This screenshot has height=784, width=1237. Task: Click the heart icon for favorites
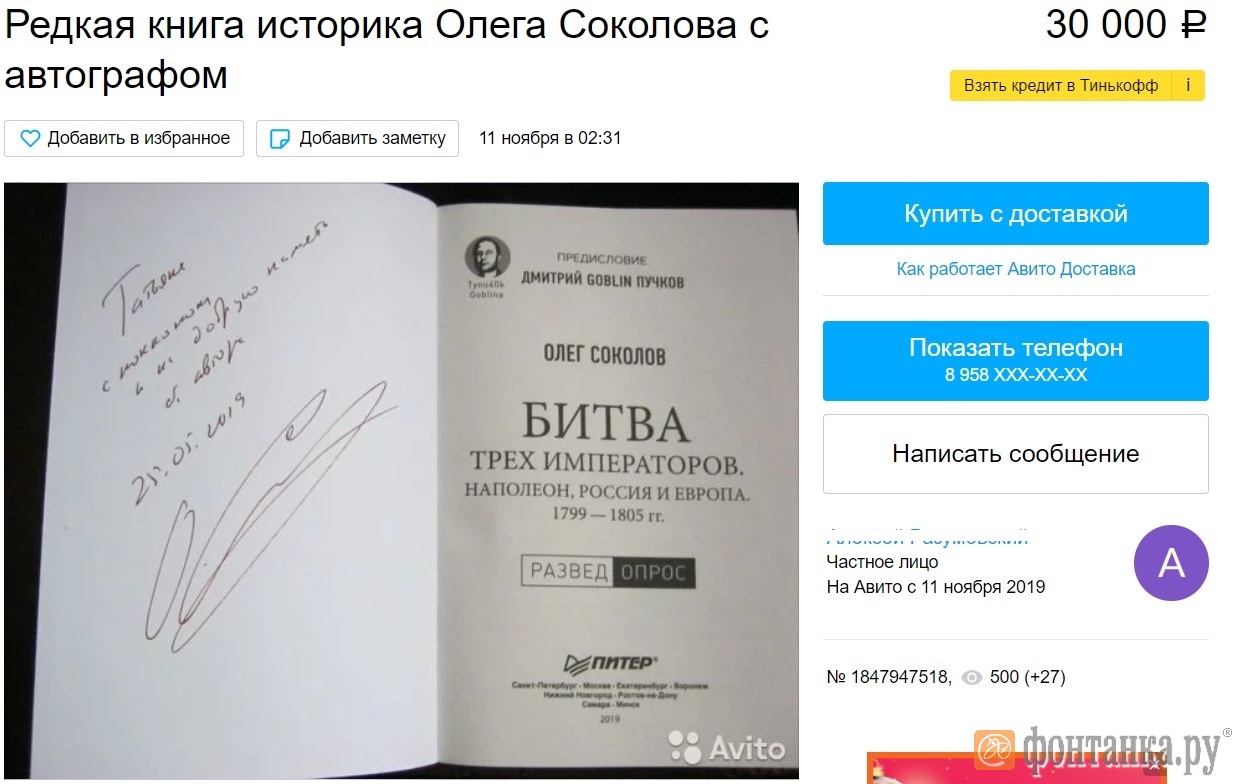click(x=30, y=138)
